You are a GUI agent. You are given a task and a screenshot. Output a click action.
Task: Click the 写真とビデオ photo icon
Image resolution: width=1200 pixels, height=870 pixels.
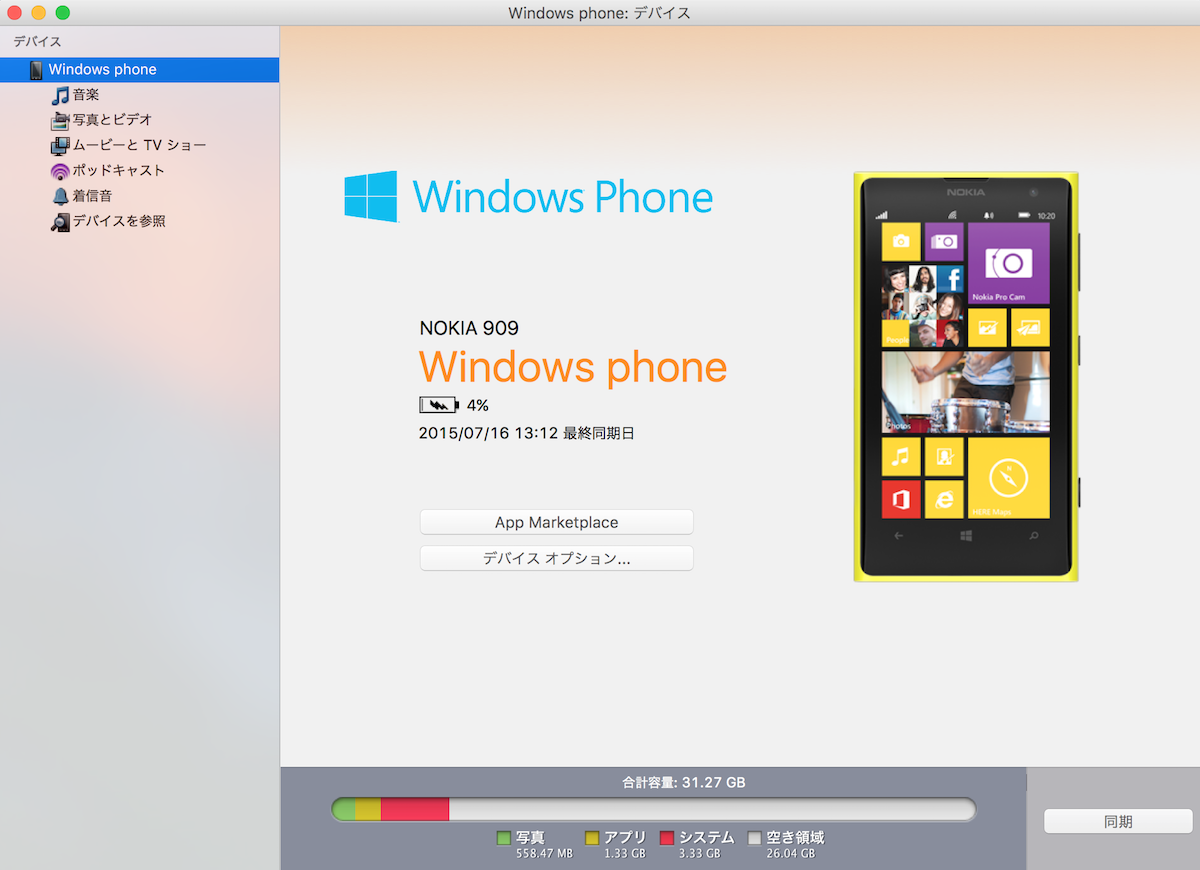point(60,120)
